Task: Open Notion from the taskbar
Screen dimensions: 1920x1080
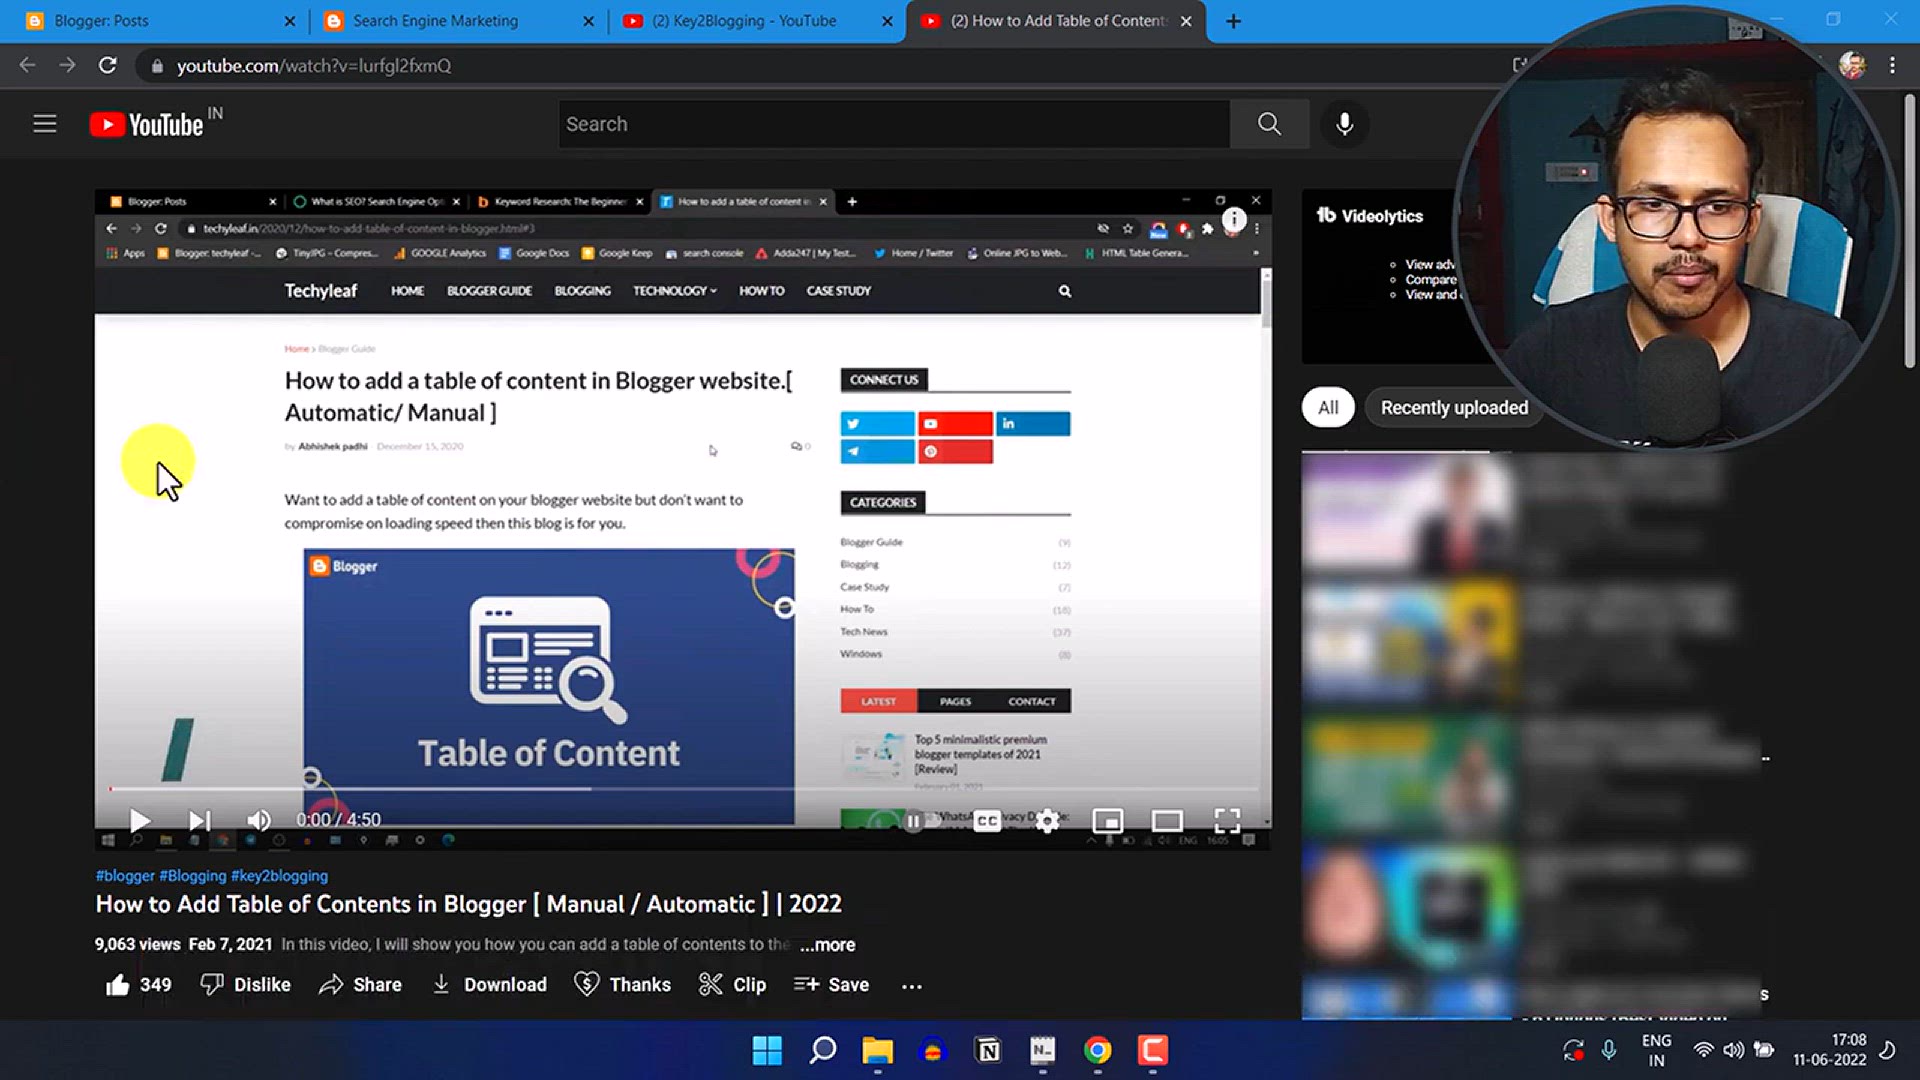Action: click(988, 1050)
